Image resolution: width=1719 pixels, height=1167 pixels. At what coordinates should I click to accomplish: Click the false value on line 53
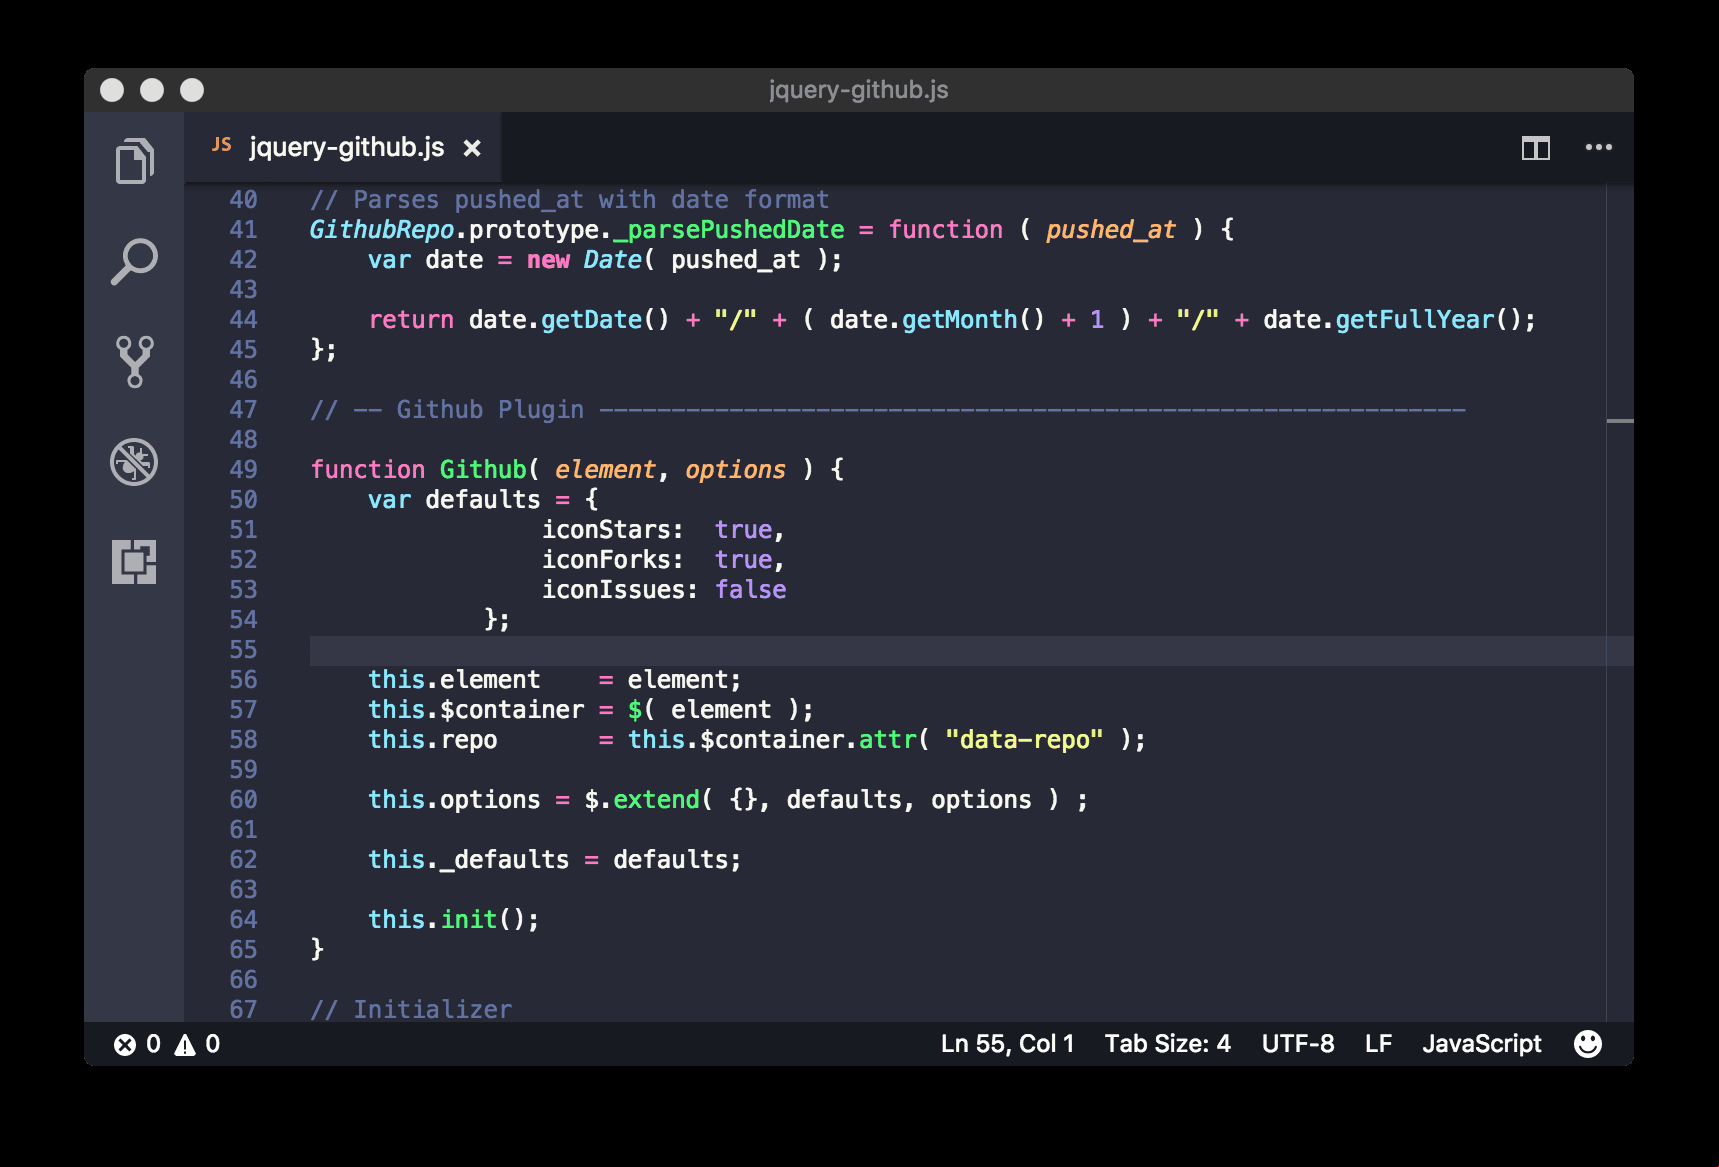coord(751,590)
